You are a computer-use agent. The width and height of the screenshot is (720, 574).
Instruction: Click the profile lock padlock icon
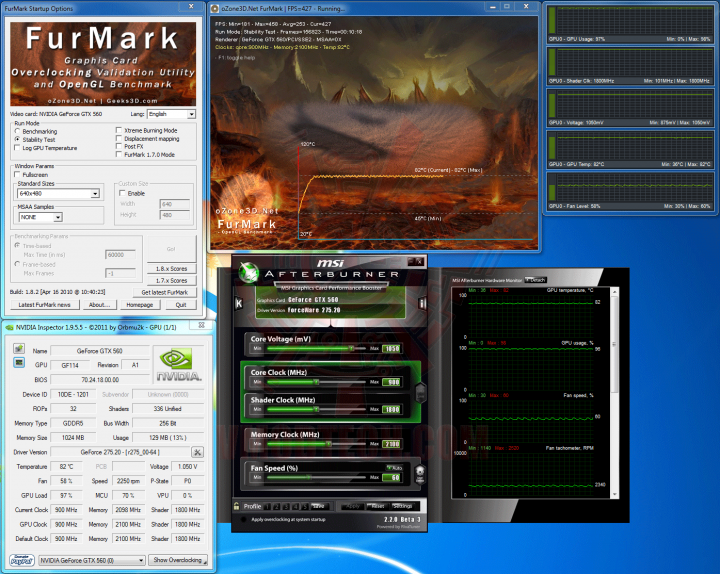pos(236,506)
